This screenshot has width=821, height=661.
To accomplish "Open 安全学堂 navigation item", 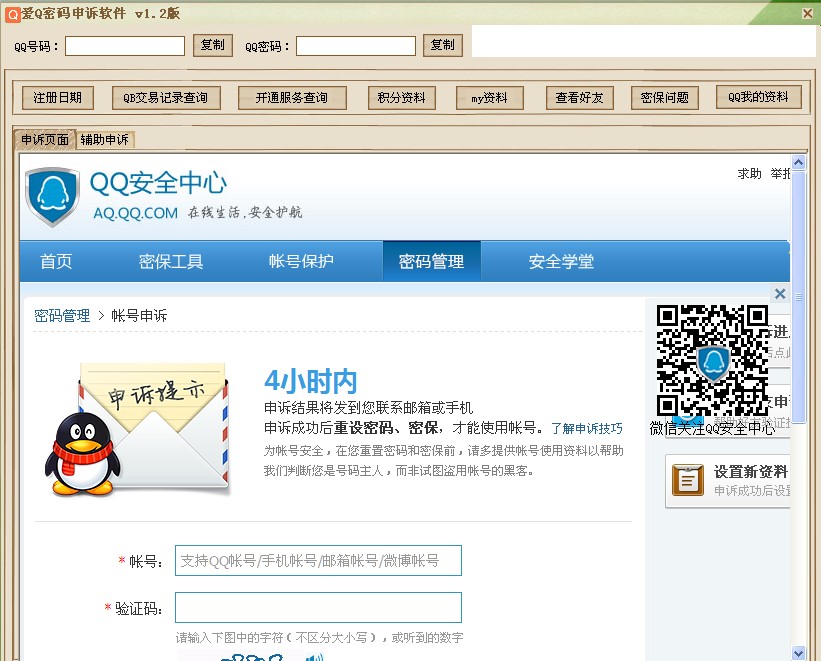I will pyautogui.click(x=561, y=261).
